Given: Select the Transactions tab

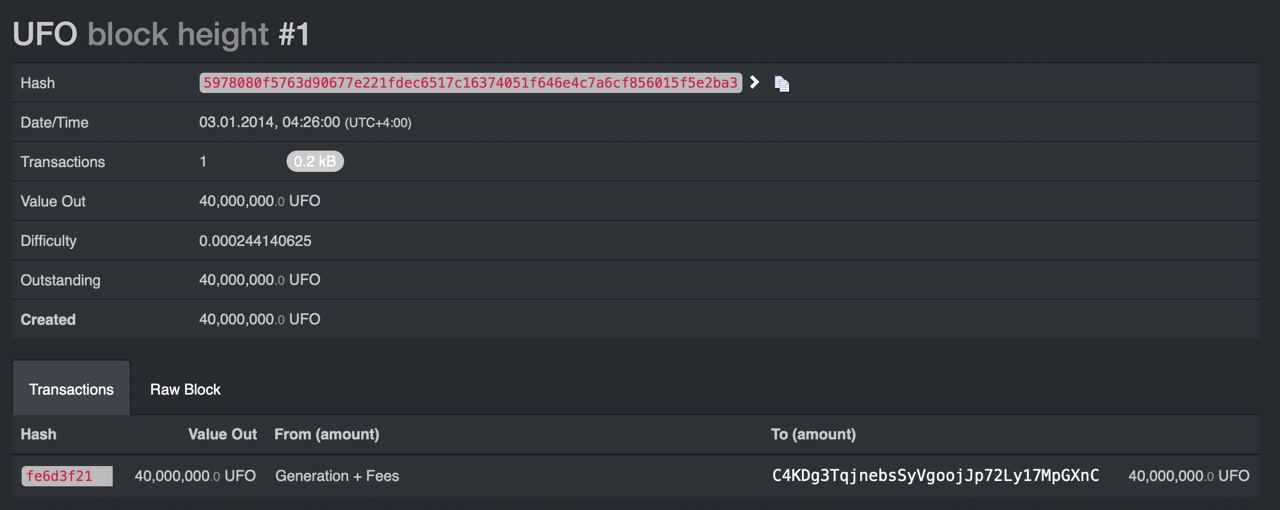Looking at the screenshot, I should tap(71, 389).
